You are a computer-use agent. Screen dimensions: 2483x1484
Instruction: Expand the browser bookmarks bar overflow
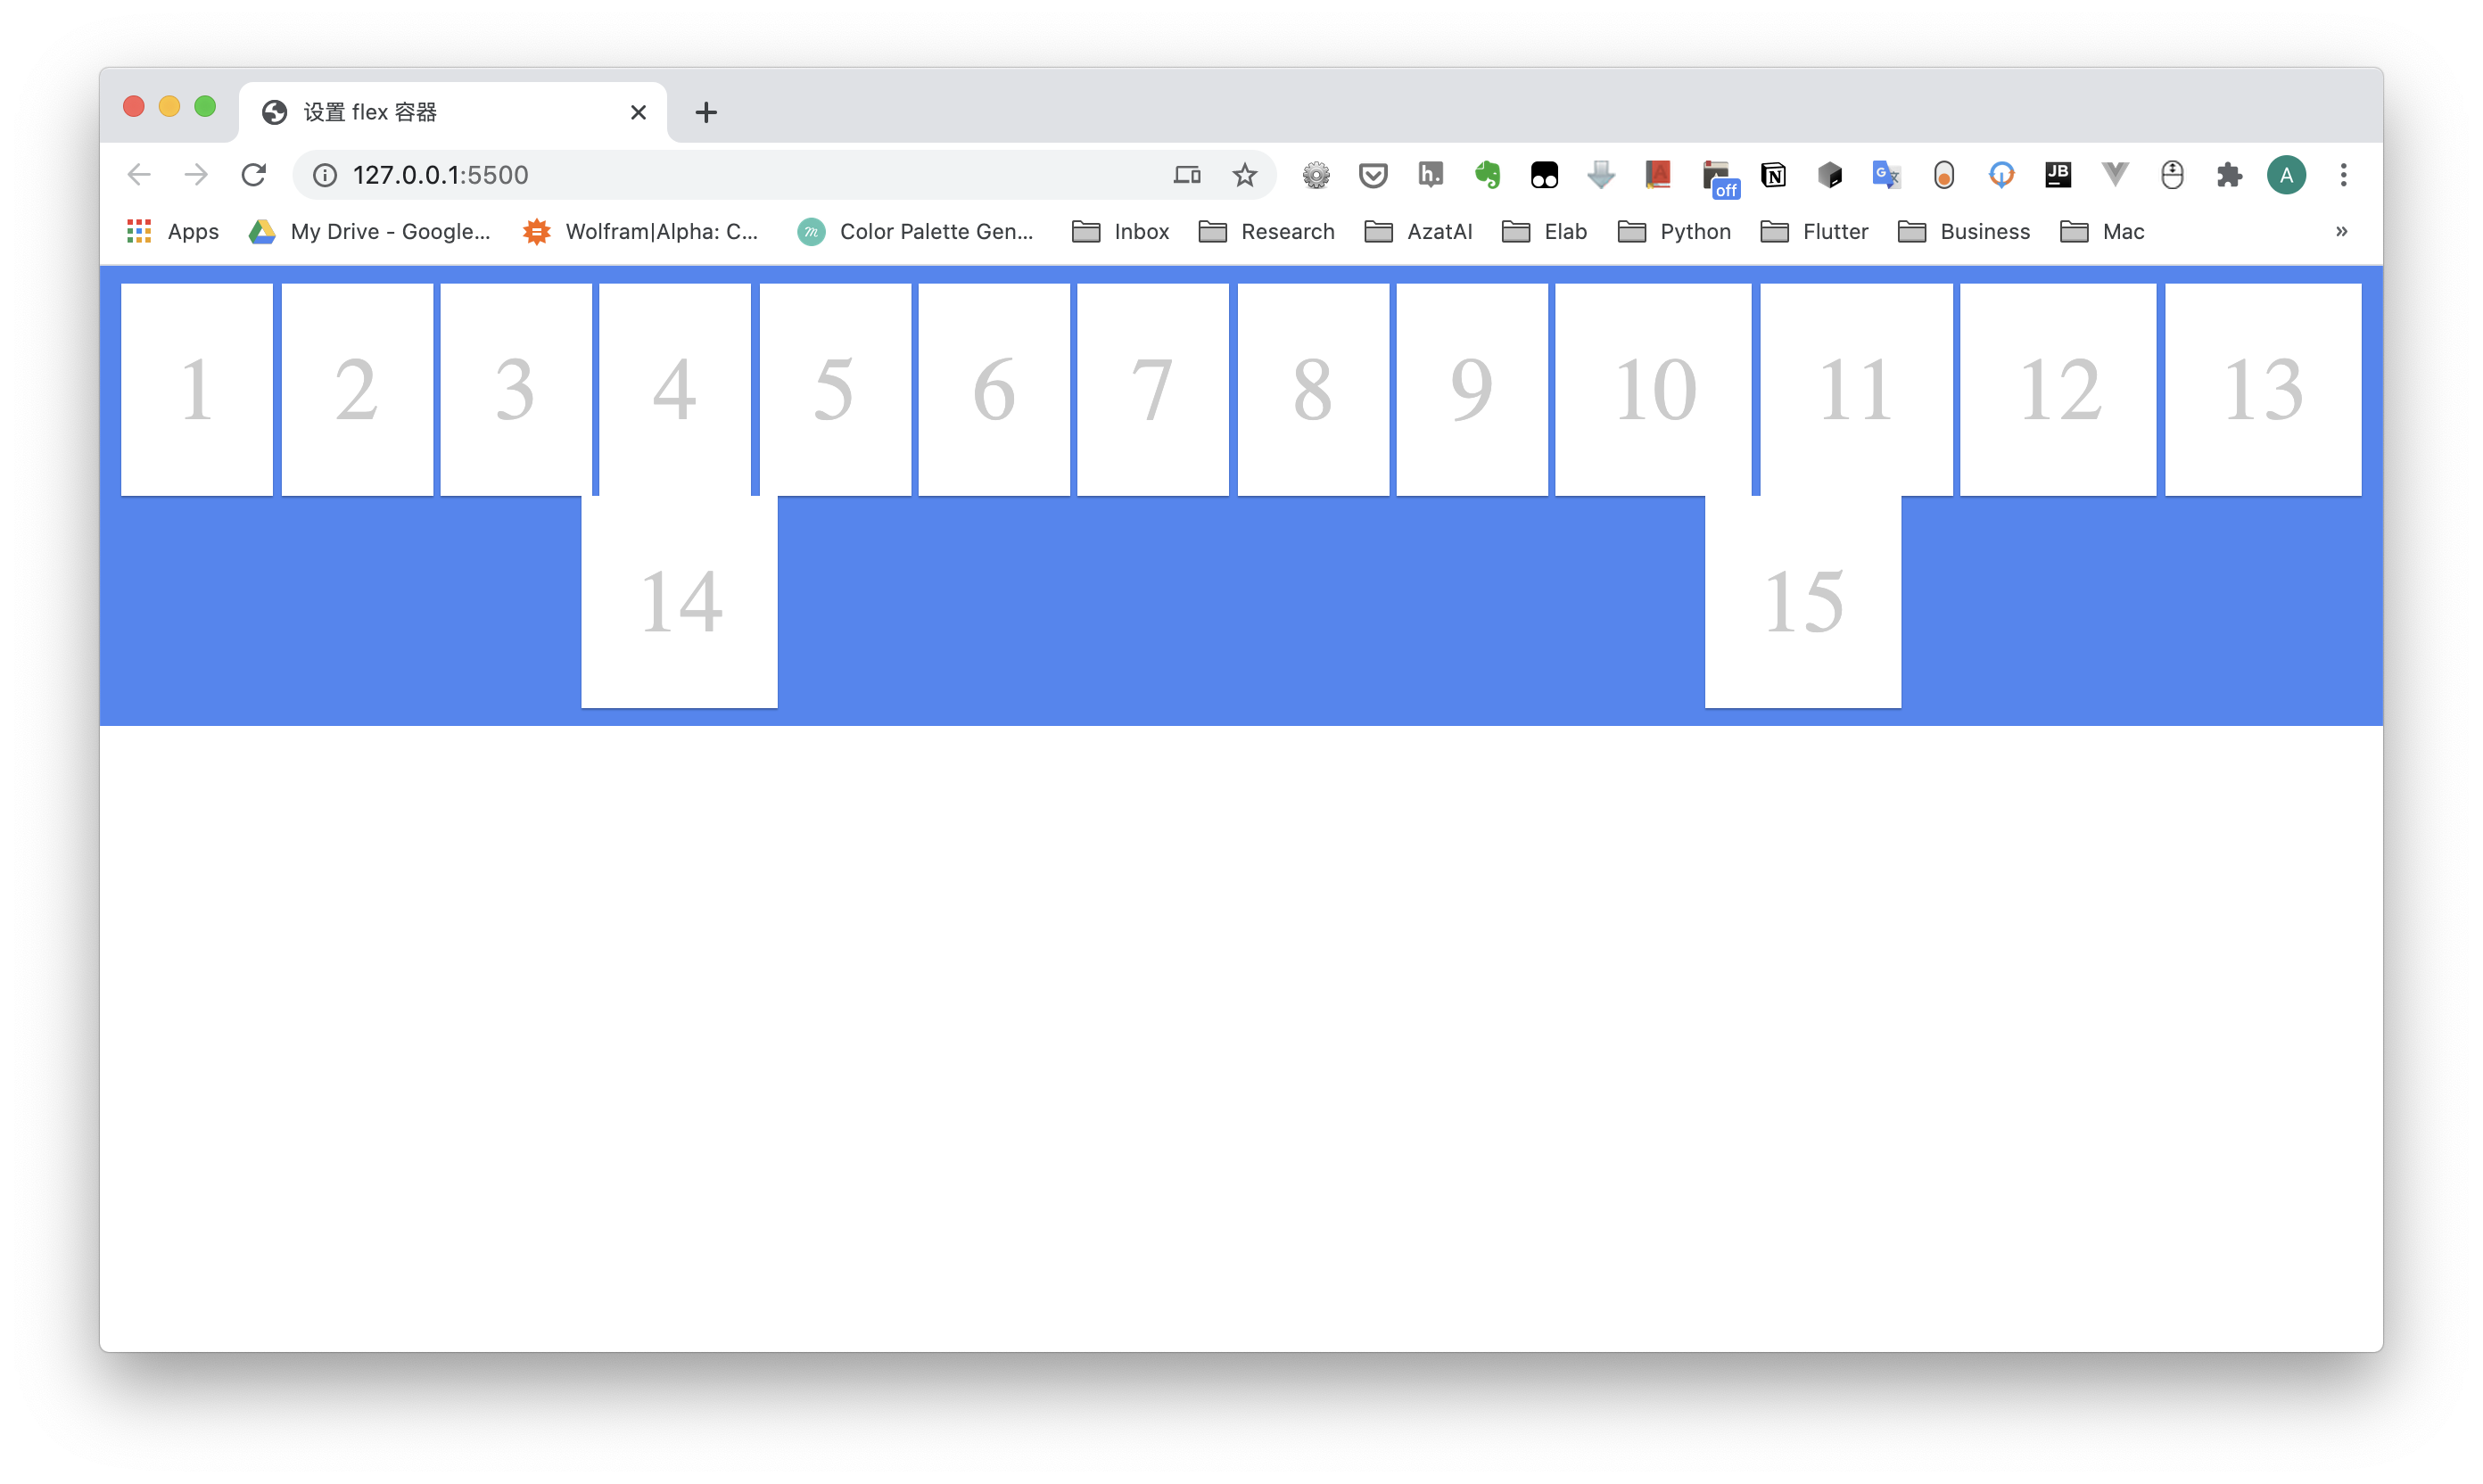tap(2342, 230)
